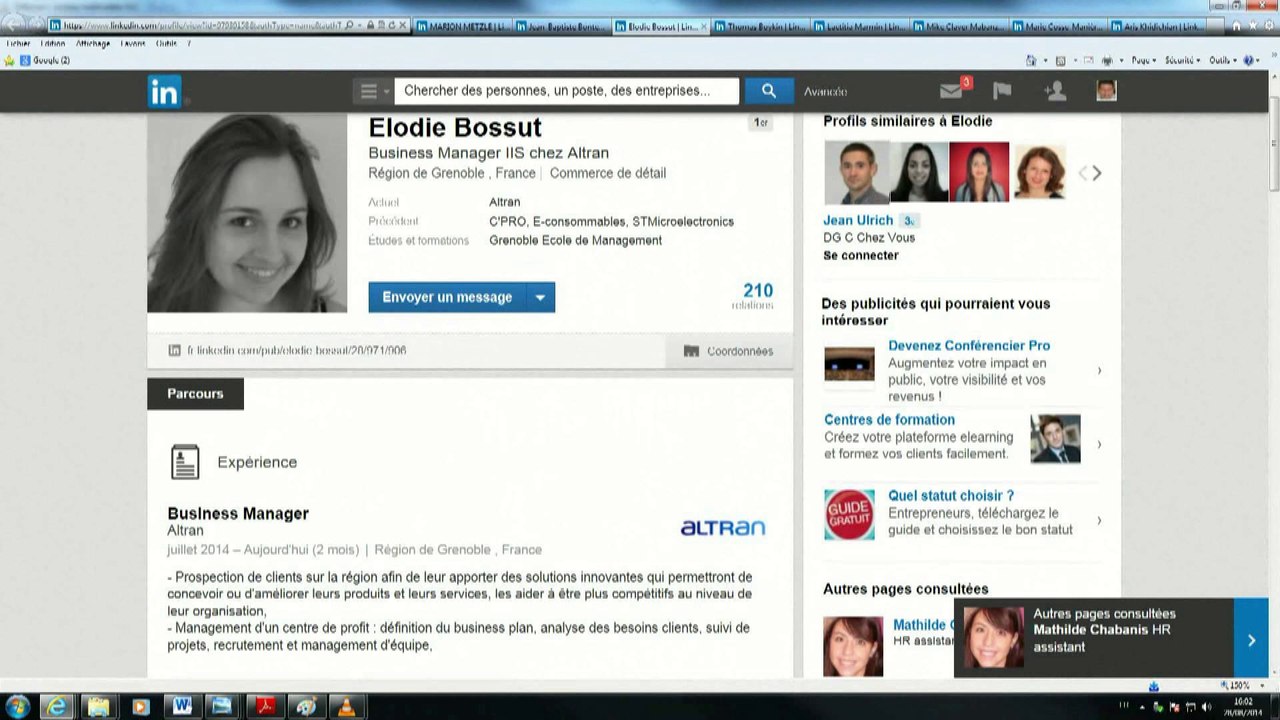The width and height of the screenshot is (1280, 720).
Task: Open the account menu profile picture
Action: 1106,91
